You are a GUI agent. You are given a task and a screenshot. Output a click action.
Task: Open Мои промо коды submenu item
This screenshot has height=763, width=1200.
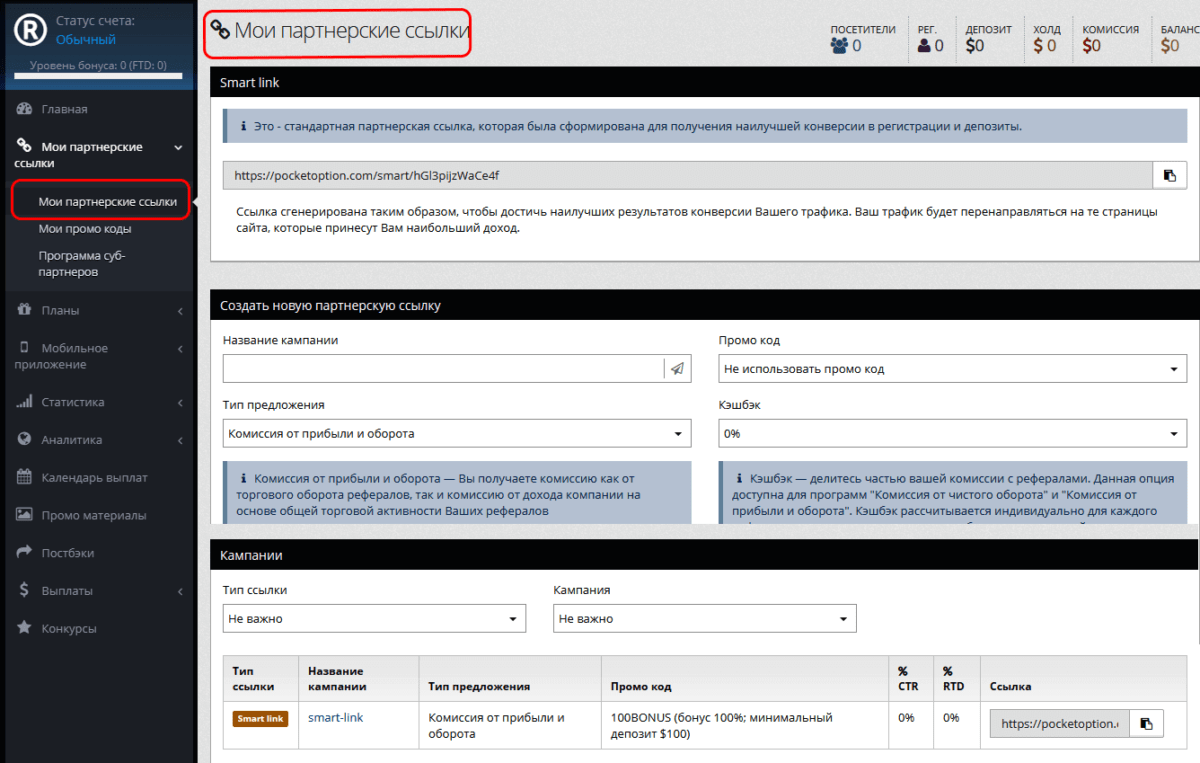[85, 229]
